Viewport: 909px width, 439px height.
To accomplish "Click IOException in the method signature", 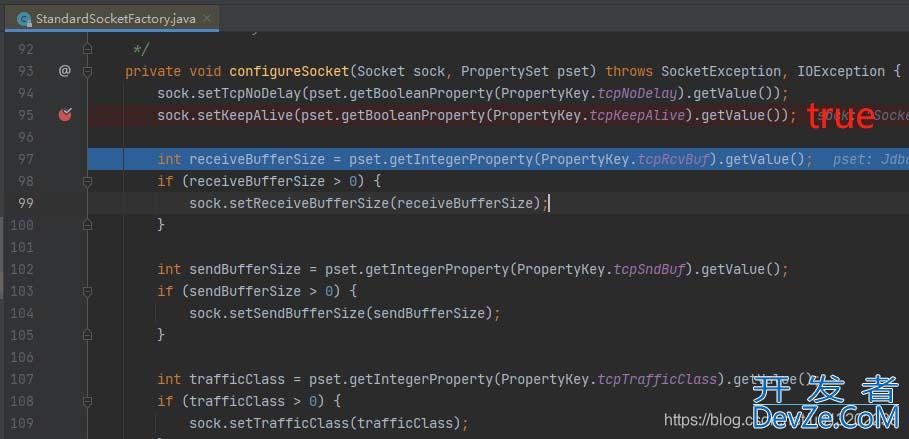I will 841,71.
